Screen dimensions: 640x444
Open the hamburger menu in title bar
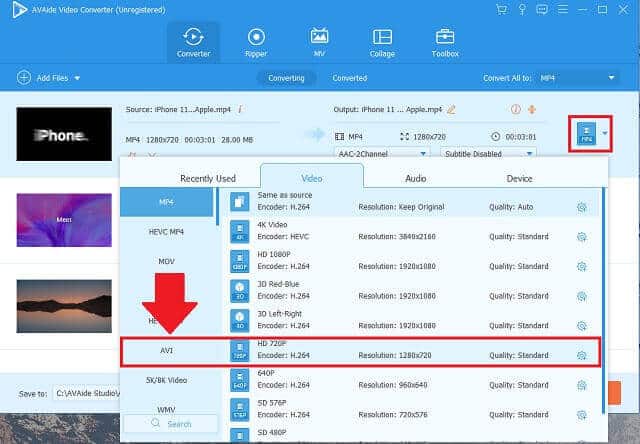563,9
